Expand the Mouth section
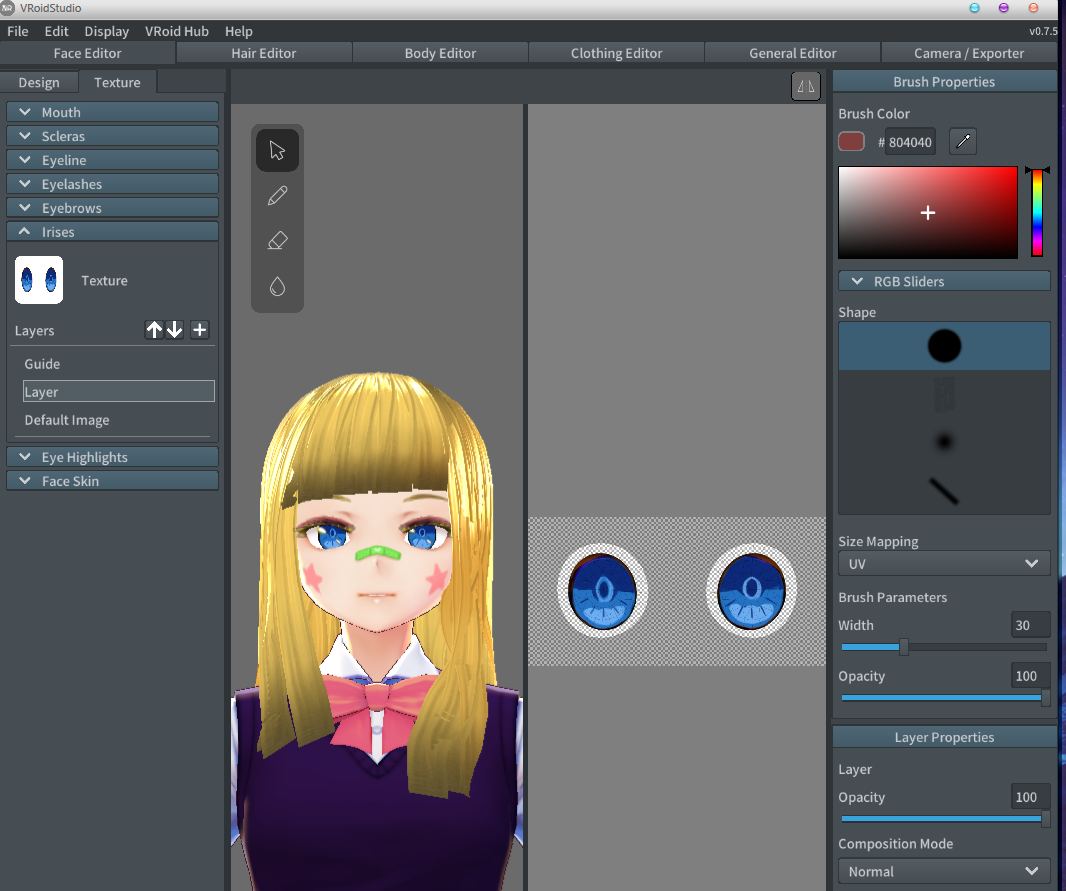1066x891 pixels. [x=112, y=112]
